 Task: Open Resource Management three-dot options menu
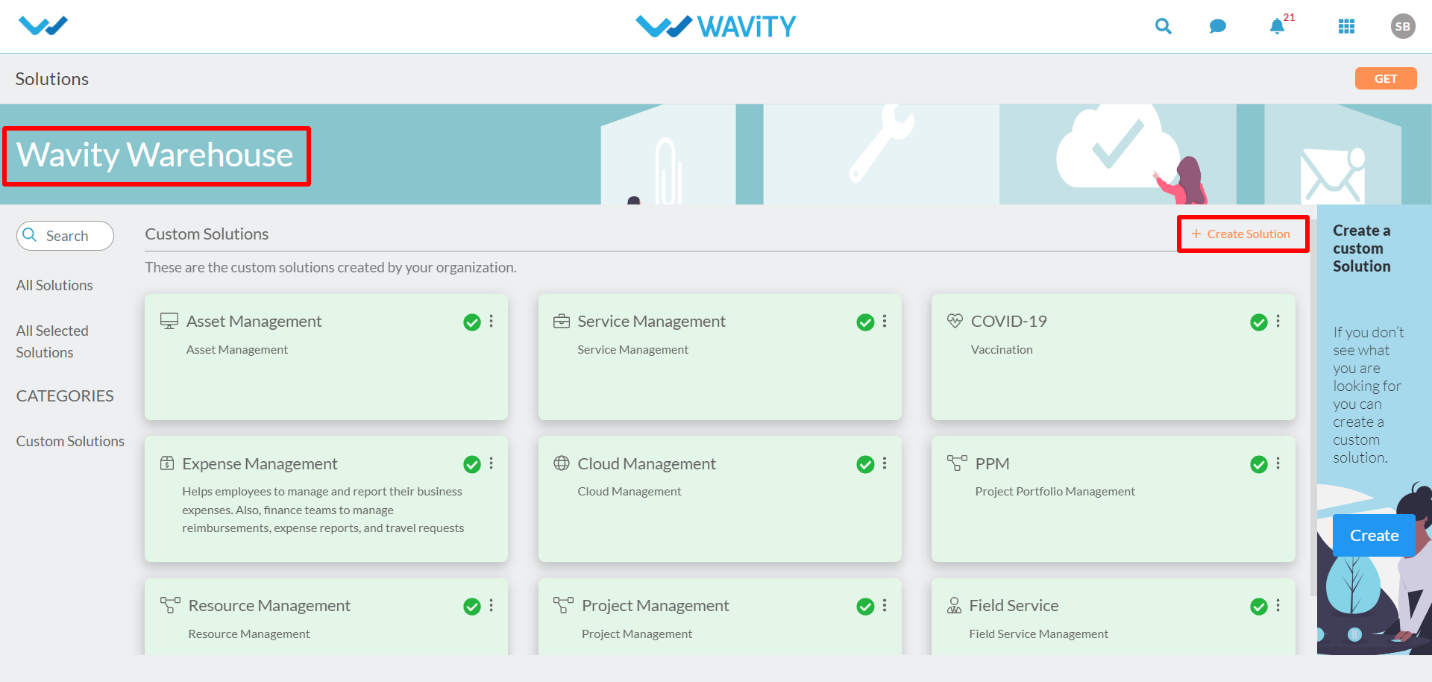click(x=491, y=606)
